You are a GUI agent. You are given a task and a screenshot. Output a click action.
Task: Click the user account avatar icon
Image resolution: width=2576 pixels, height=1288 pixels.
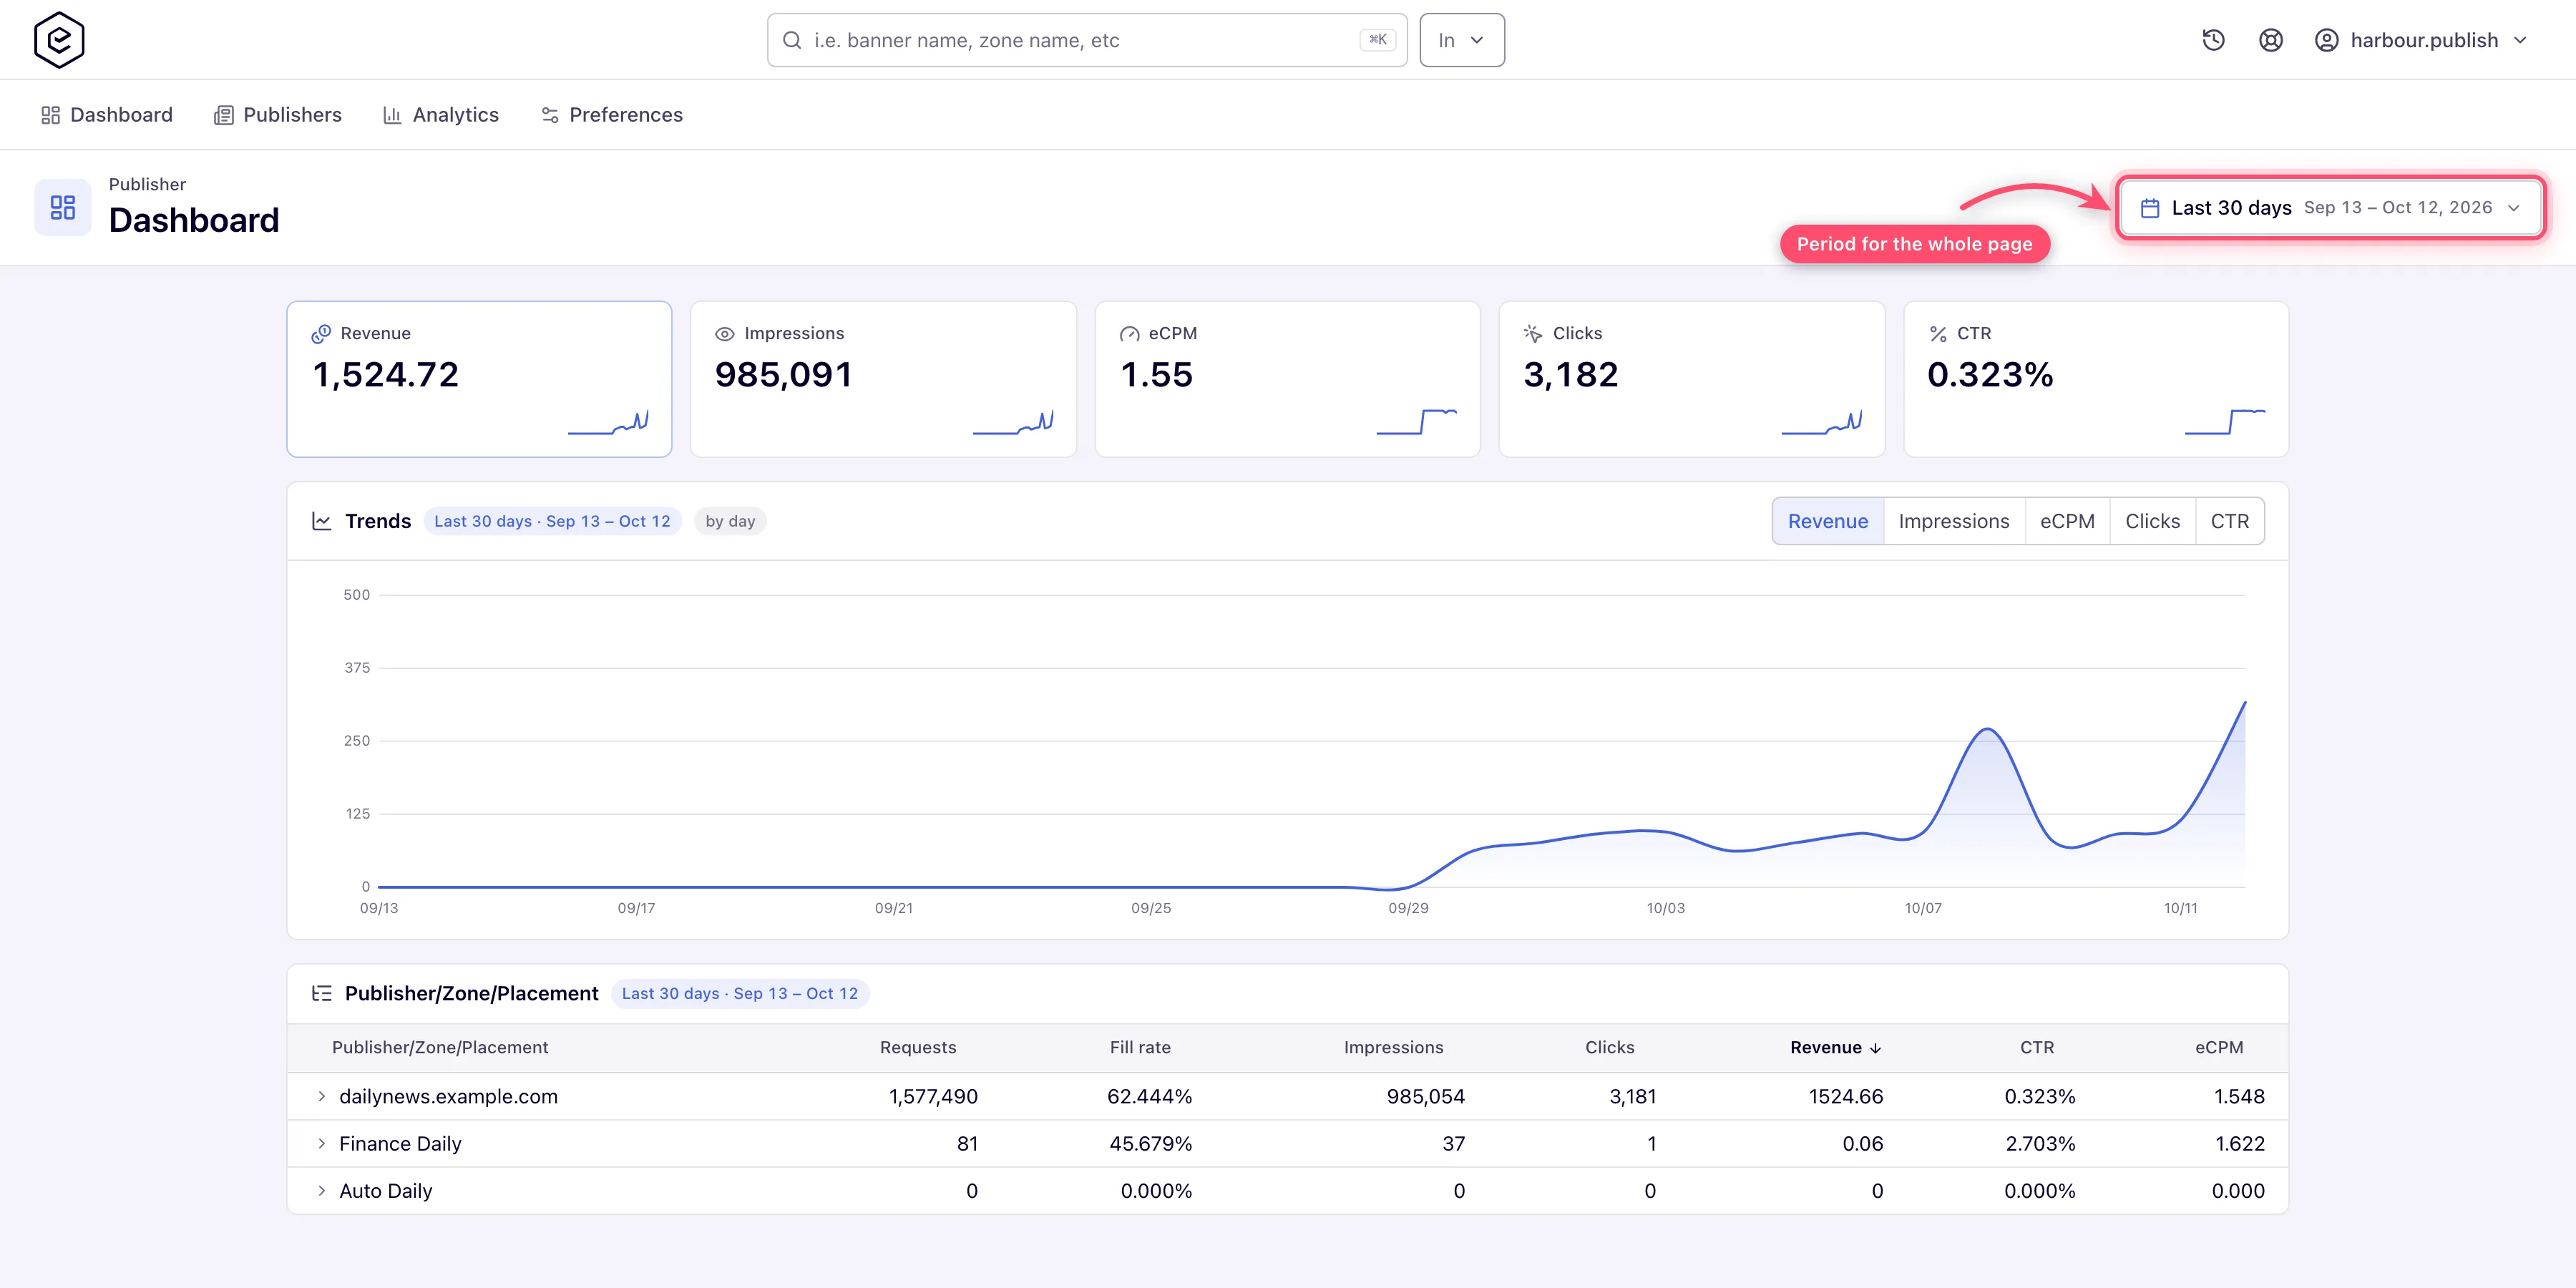point(2327,40)
